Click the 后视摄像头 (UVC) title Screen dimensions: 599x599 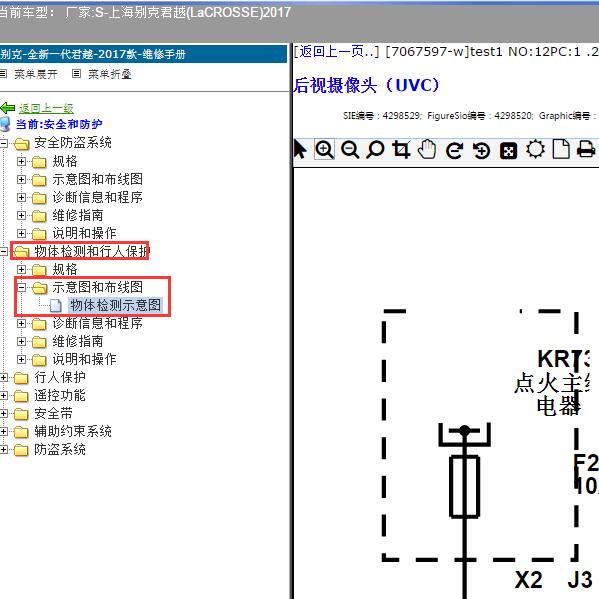tap(366, 85)
